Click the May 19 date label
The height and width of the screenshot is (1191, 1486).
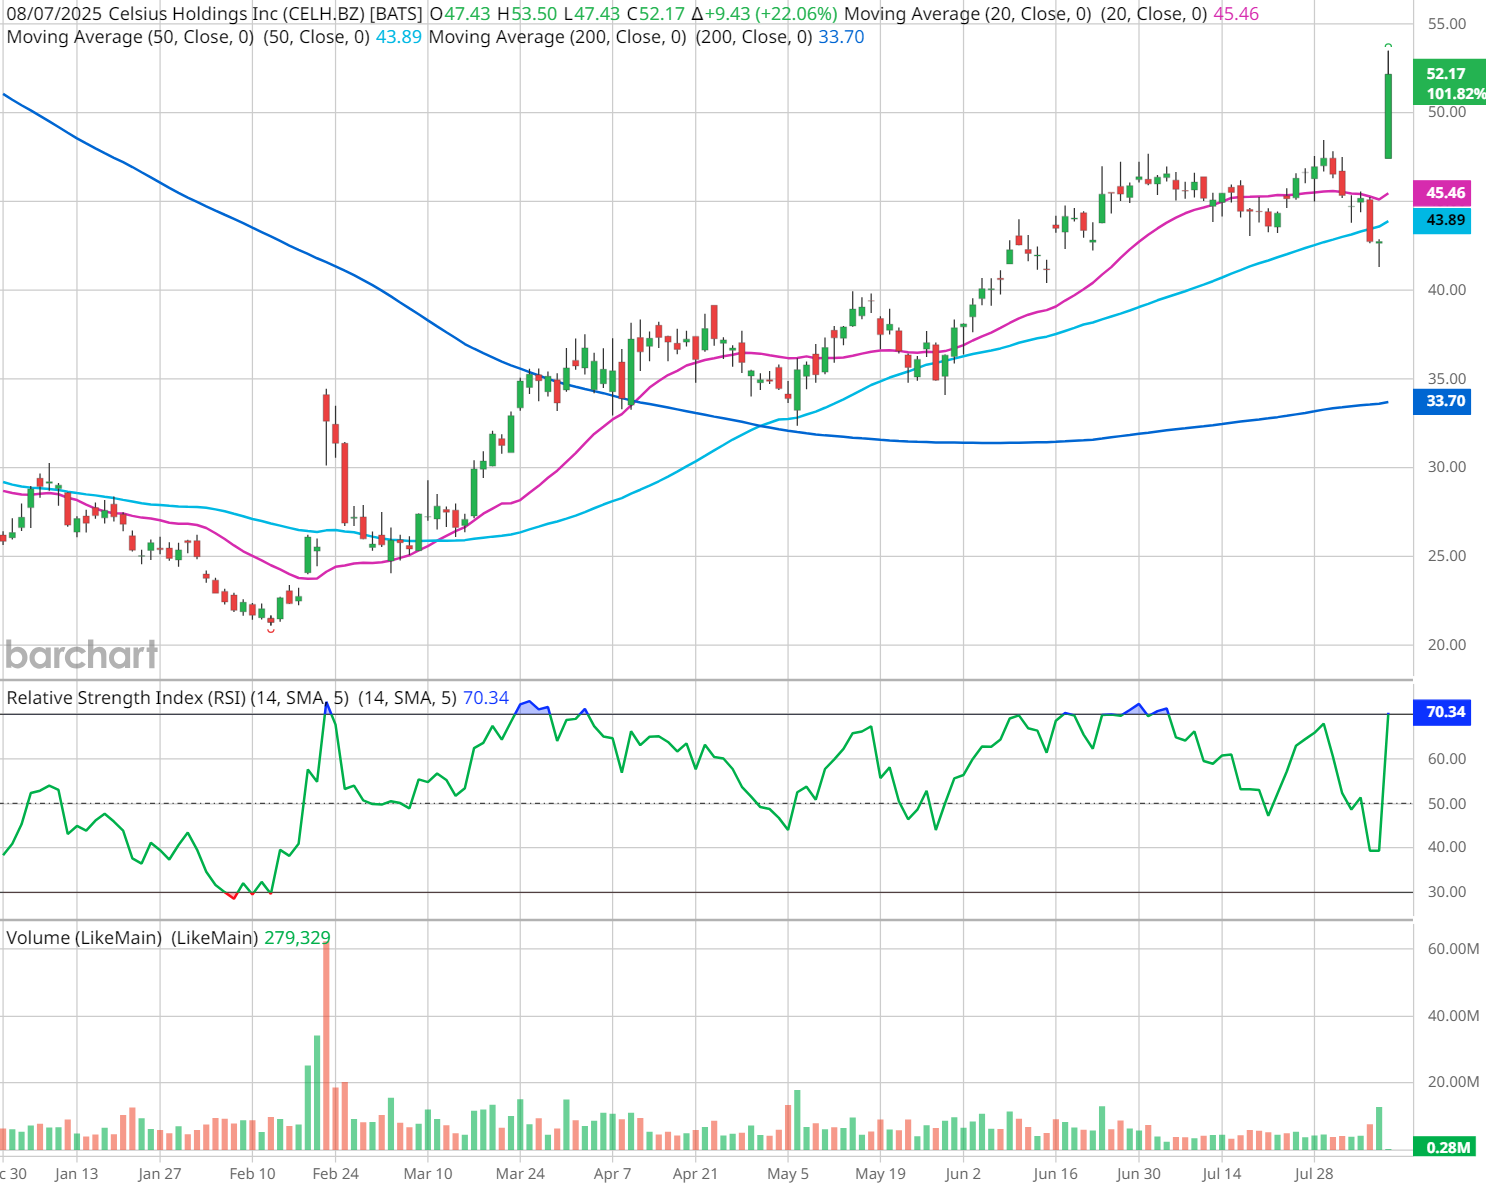click(880, 1174)
